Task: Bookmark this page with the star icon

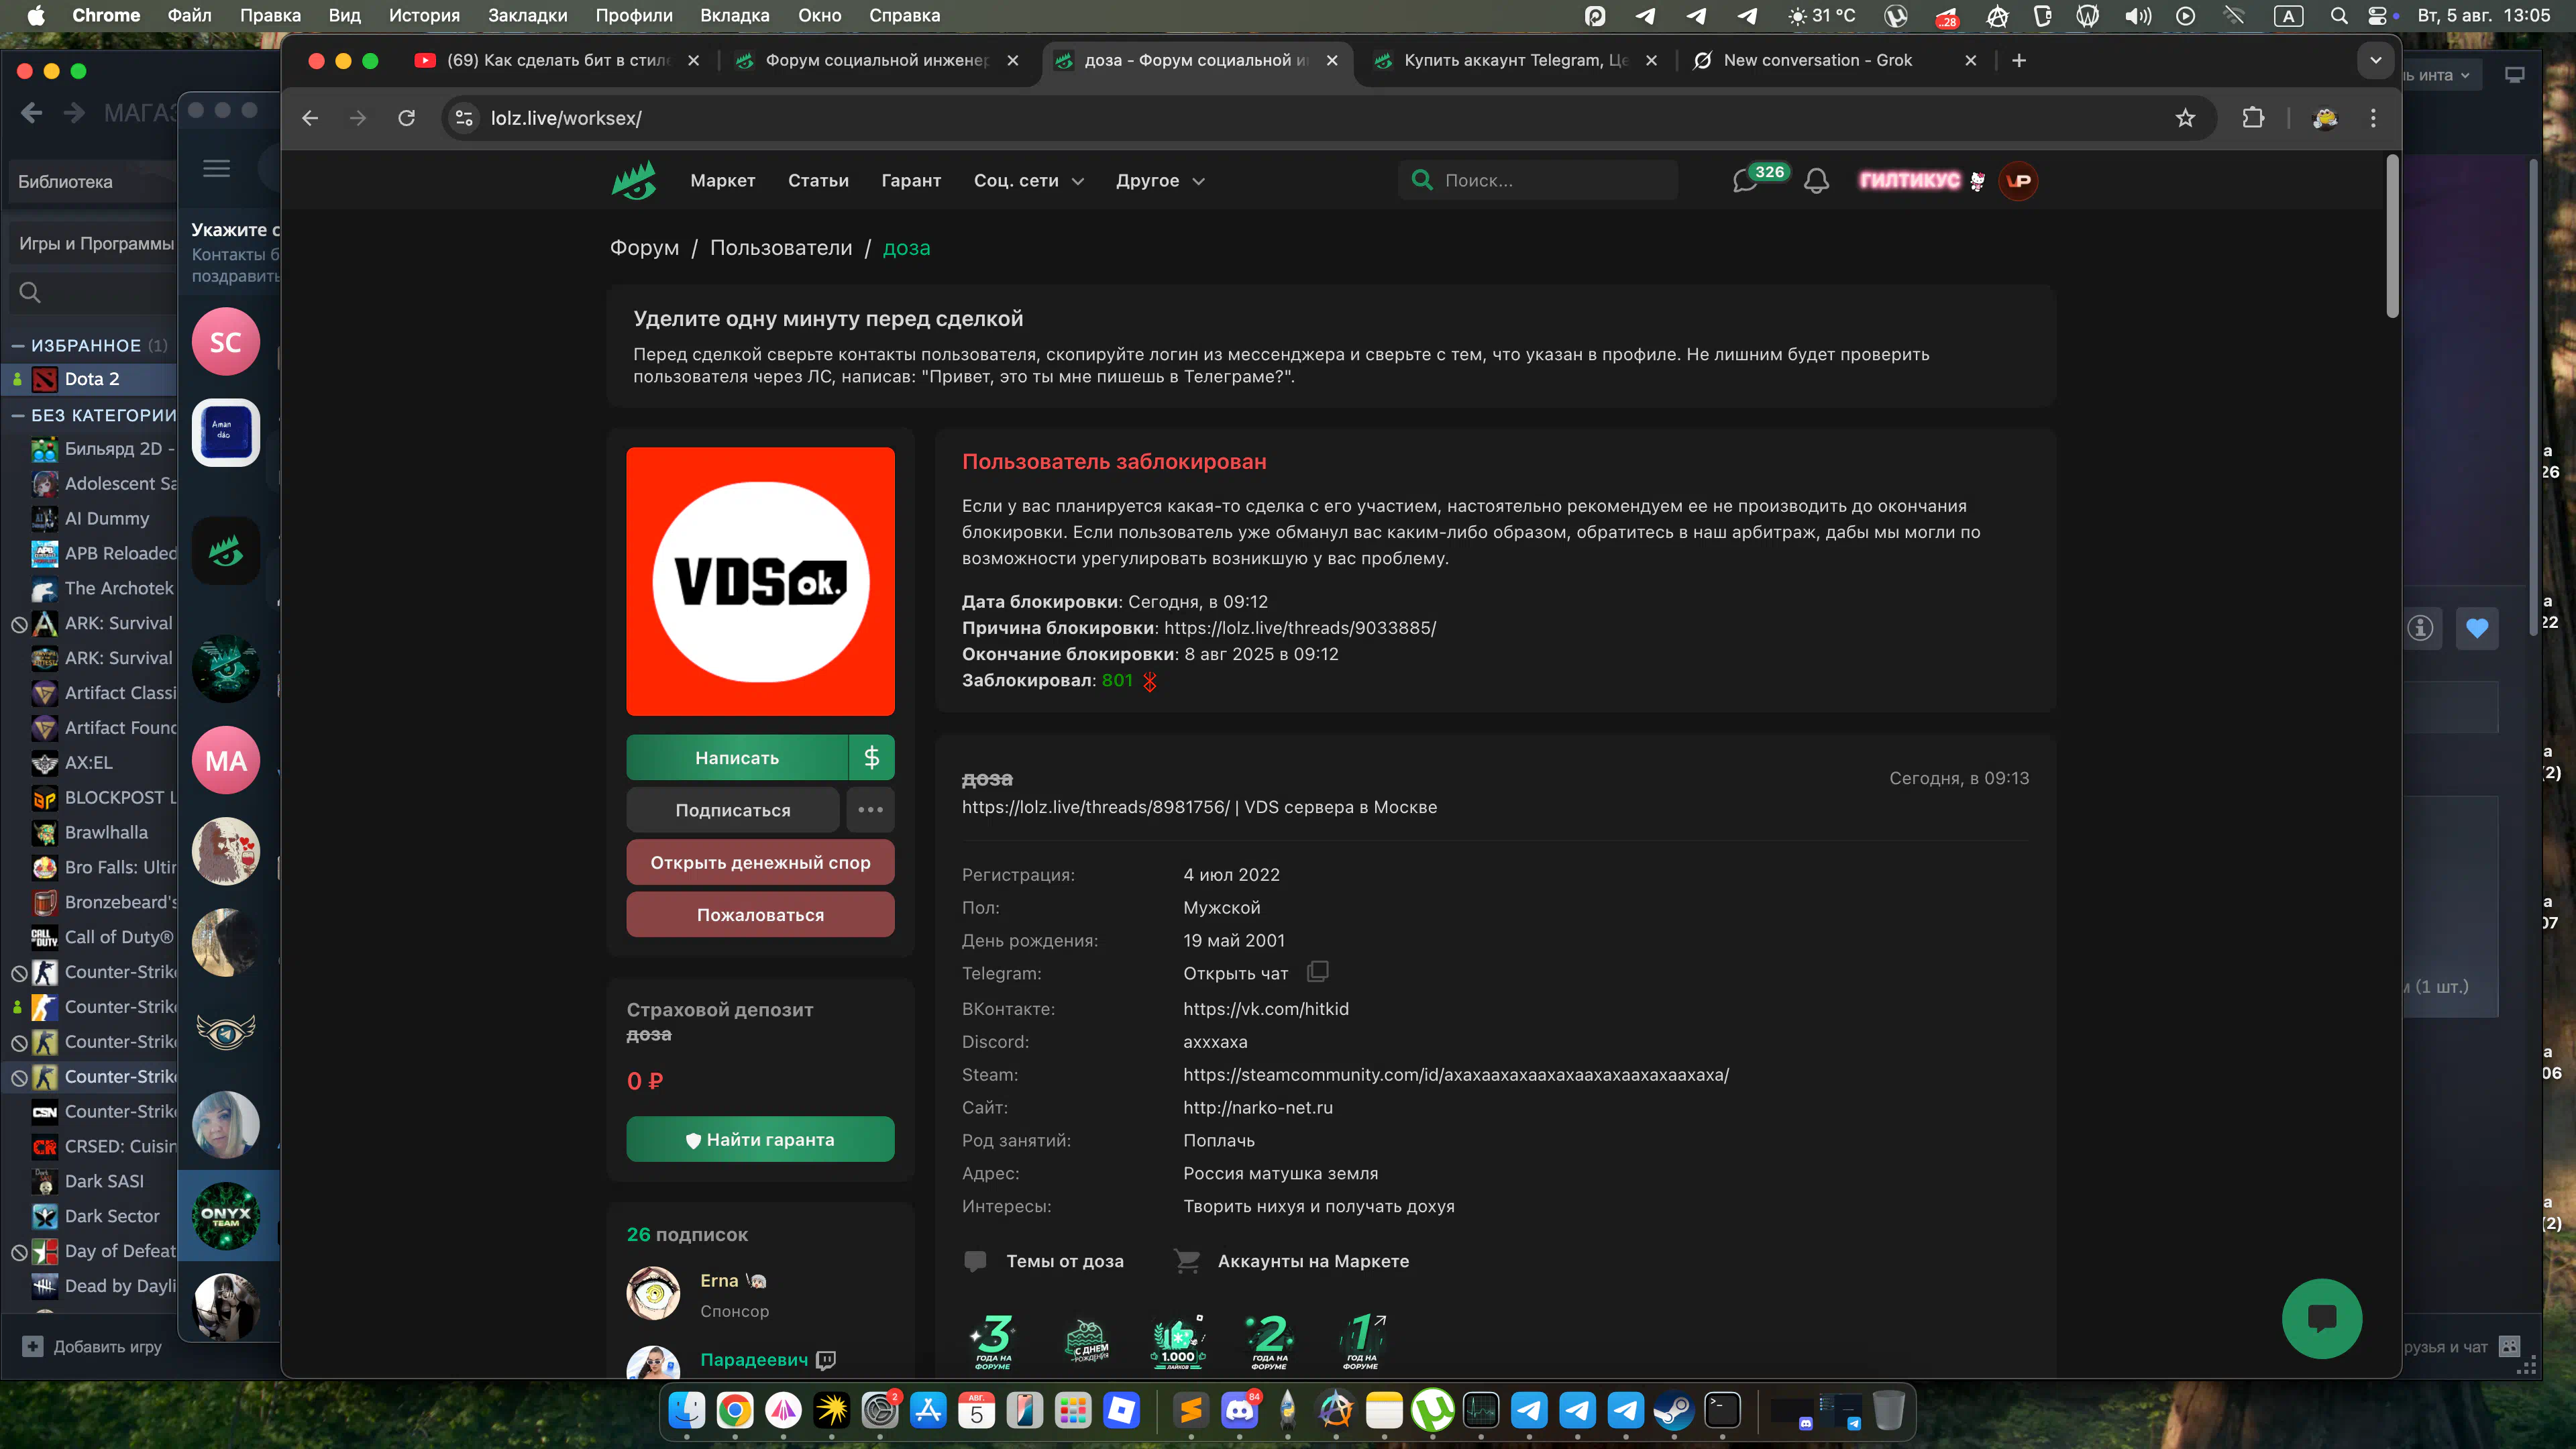Action: point(2185,118)
